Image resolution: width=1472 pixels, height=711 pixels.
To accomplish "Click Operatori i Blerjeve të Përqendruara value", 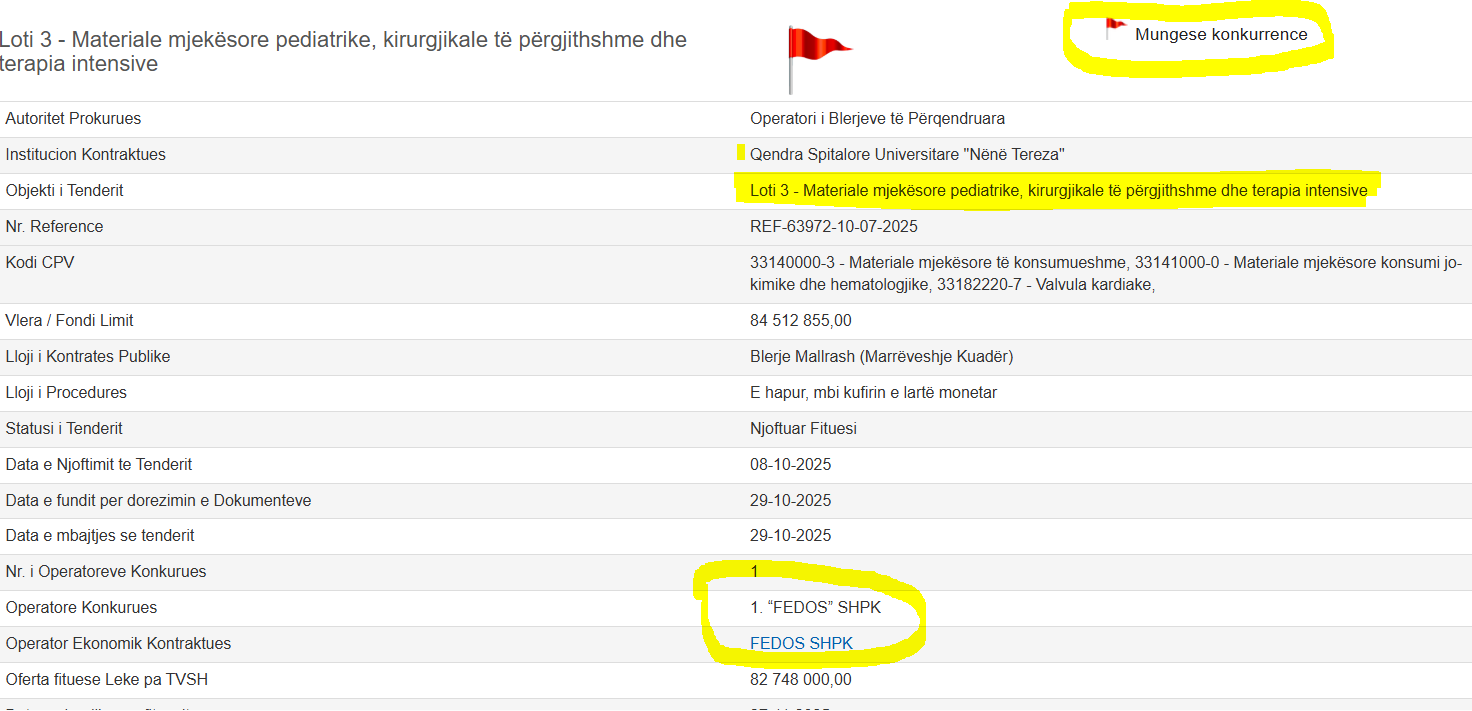I will tap(877, 119).
